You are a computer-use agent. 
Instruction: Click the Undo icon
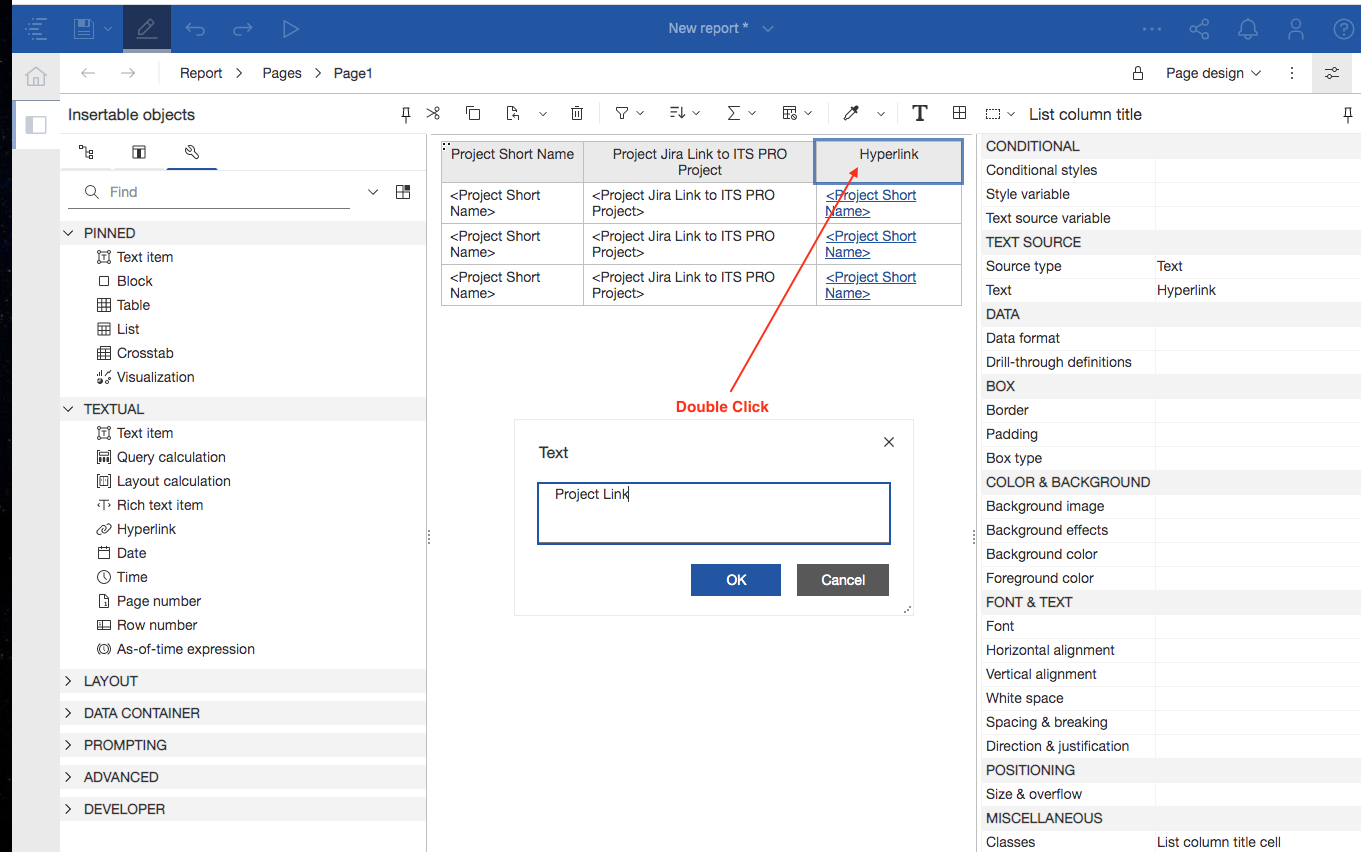pyautogui.click(x=195, y=29)
